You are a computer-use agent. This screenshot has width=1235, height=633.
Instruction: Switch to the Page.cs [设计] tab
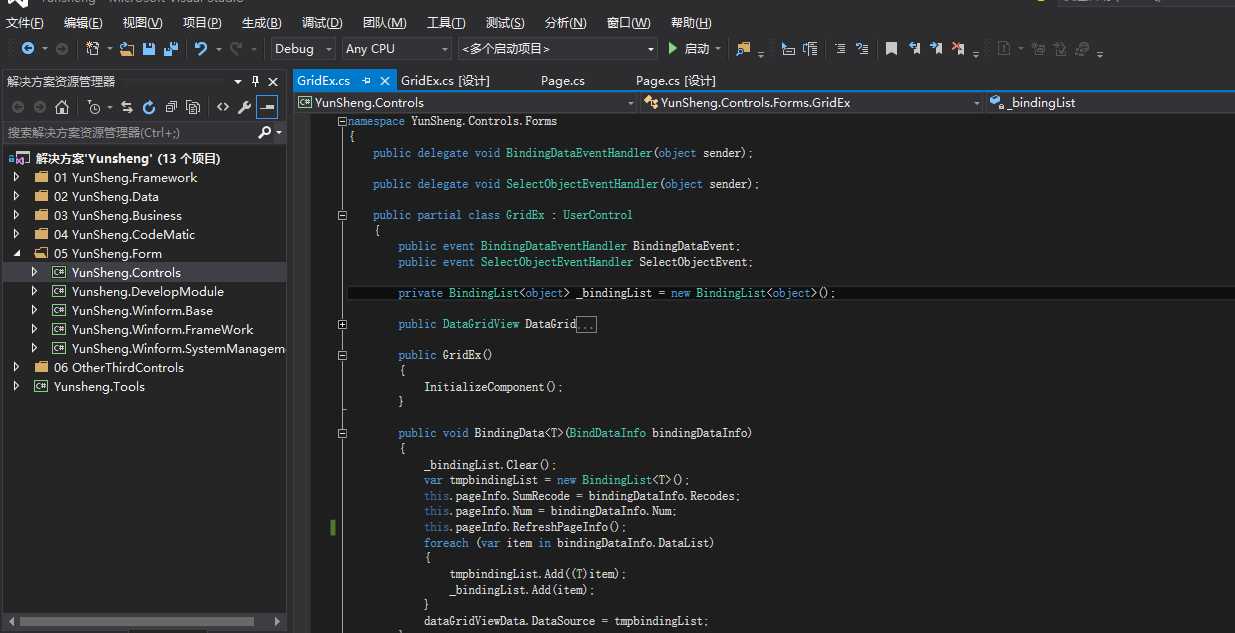(x=676, y=80)
